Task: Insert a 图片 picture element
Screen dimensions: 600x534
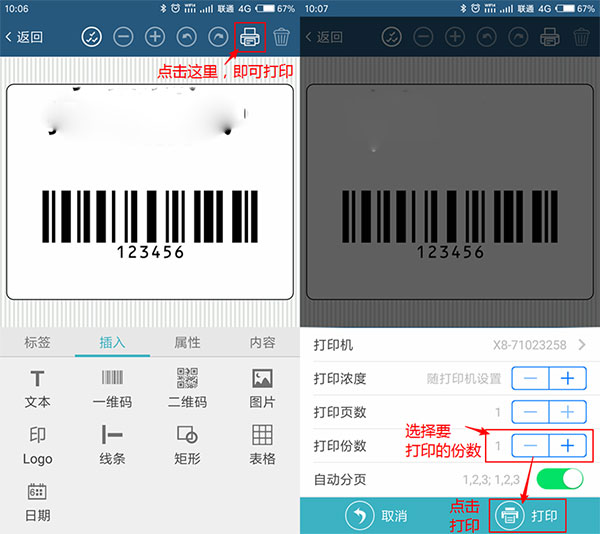Action: 262,388
